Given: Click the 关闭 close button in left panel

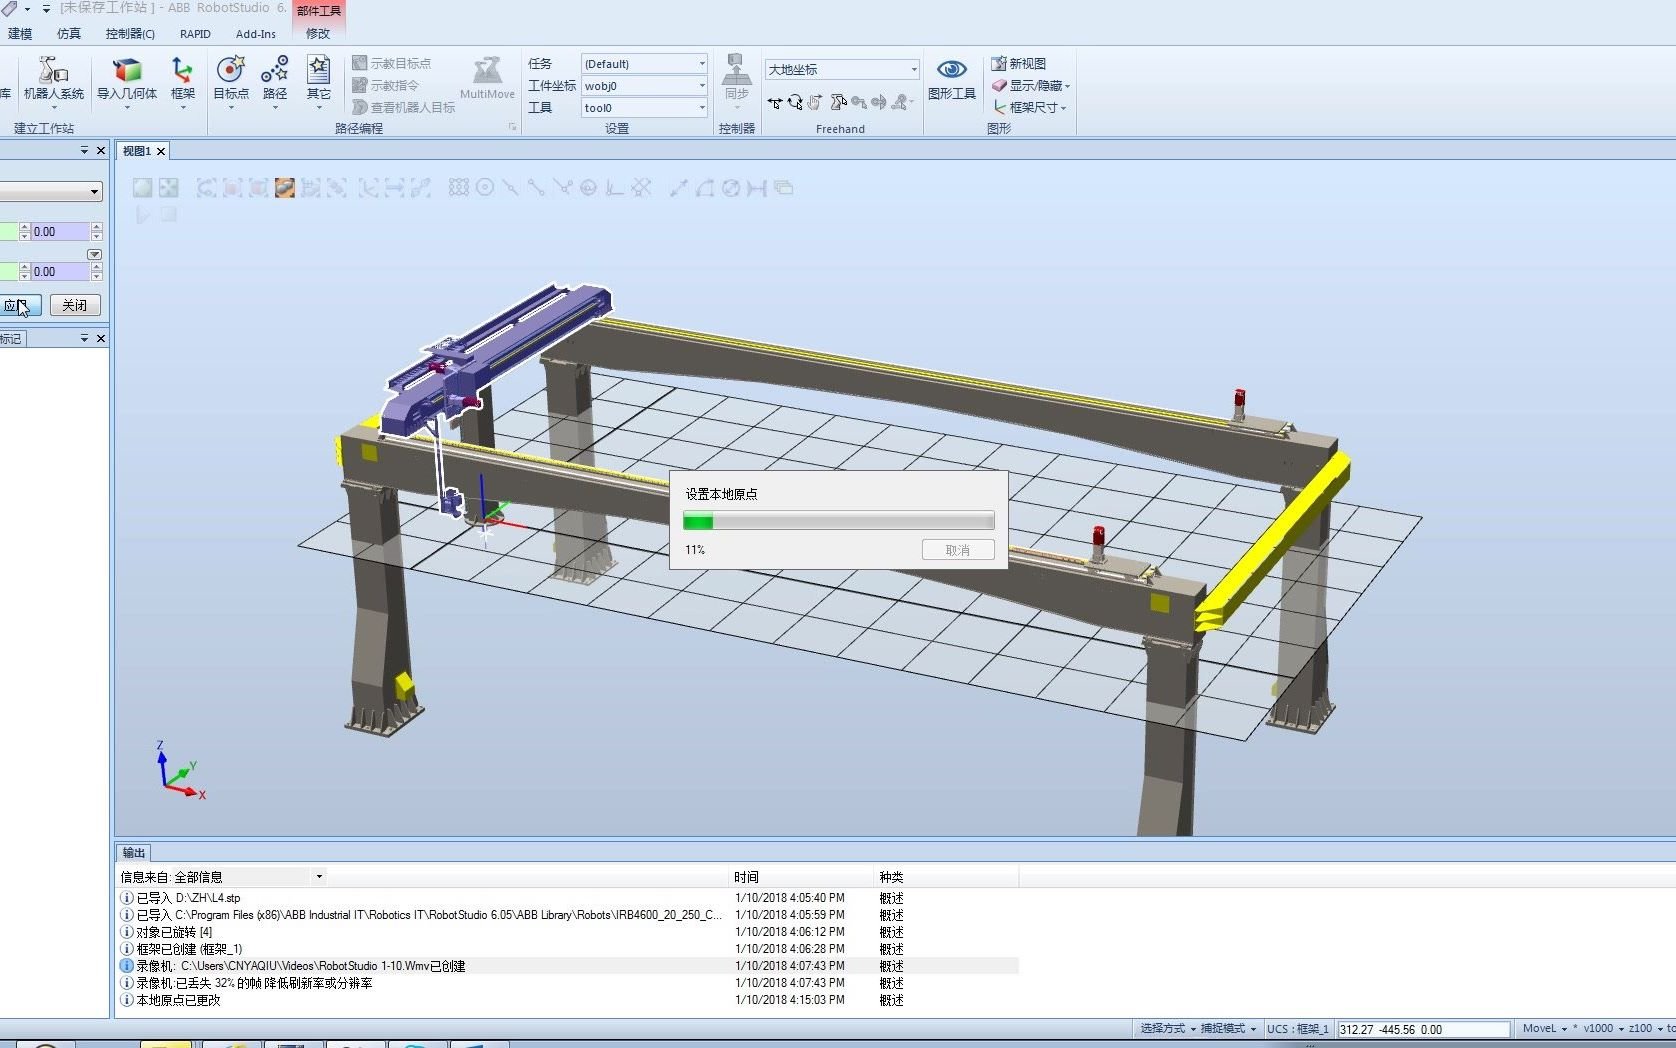Looking at the screenshot, I should (75, 305).
